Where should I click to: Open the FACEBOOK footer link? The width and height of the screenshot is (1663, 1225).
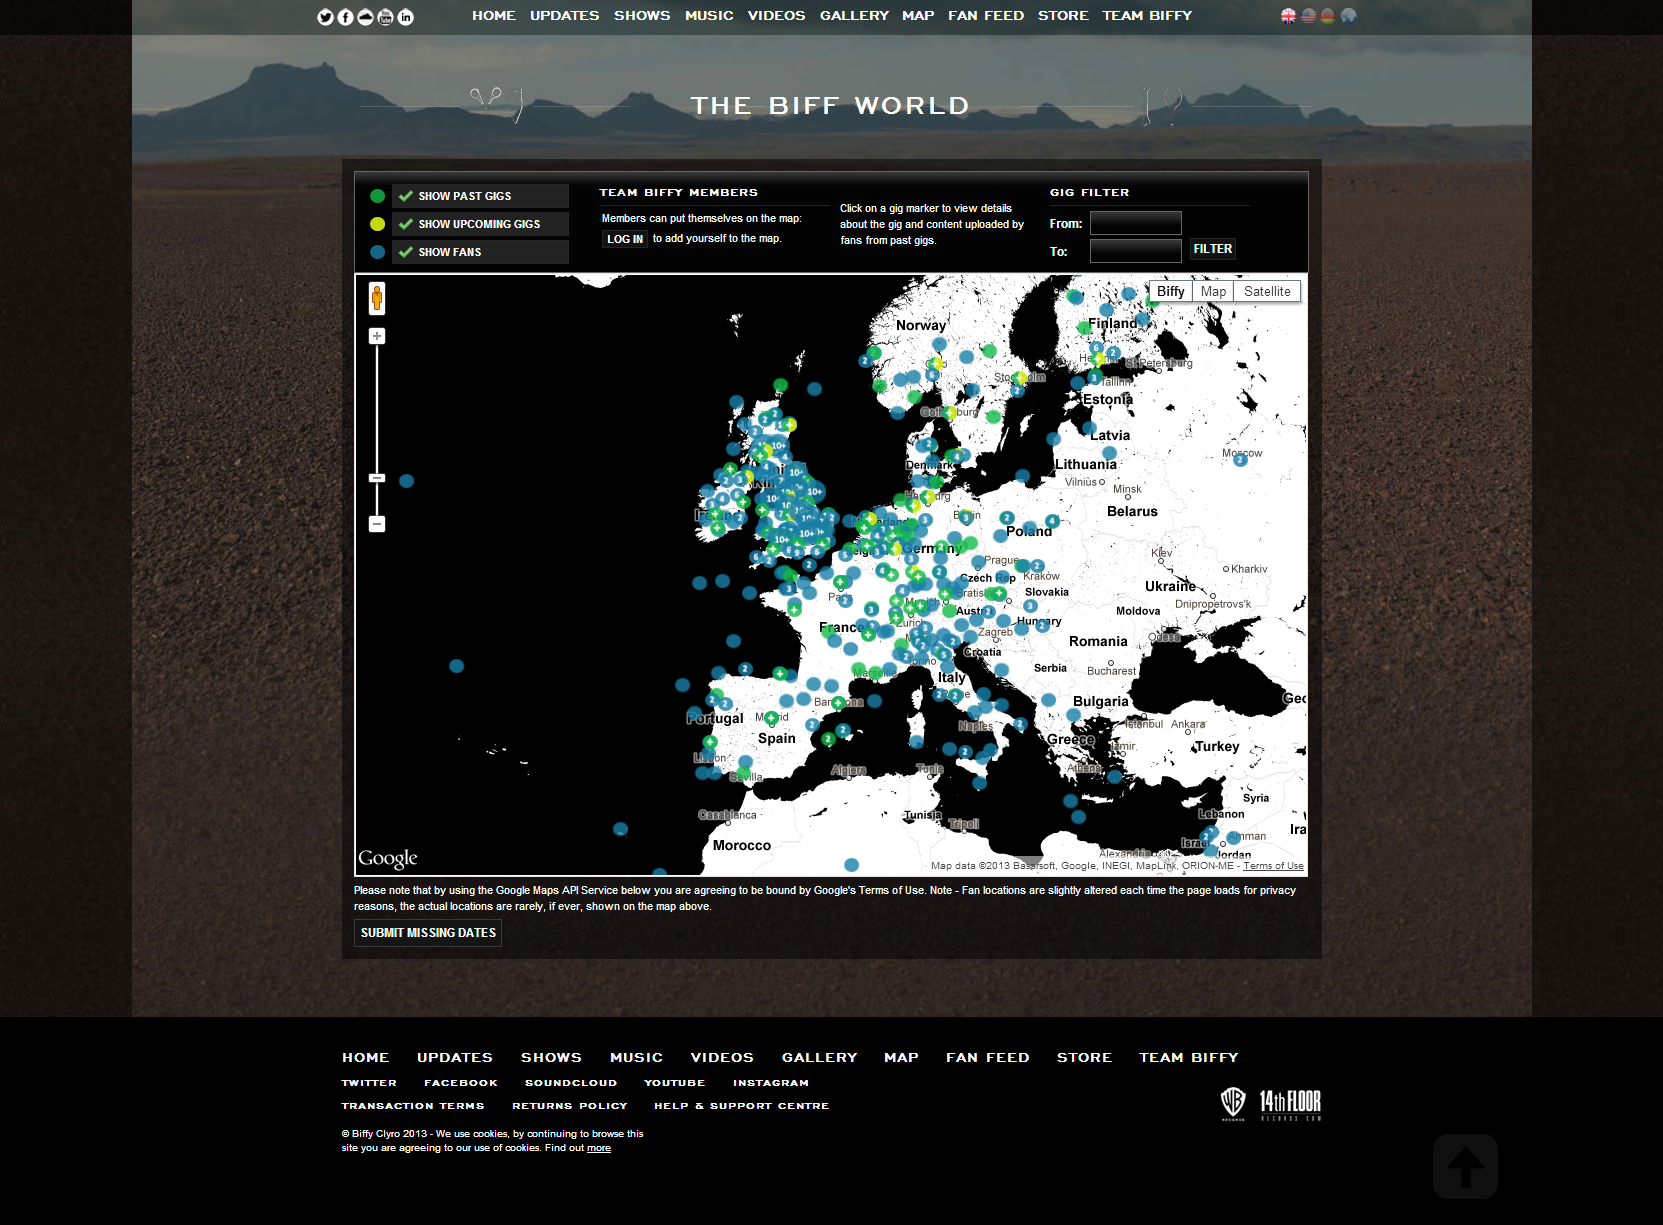(461, 1083)
